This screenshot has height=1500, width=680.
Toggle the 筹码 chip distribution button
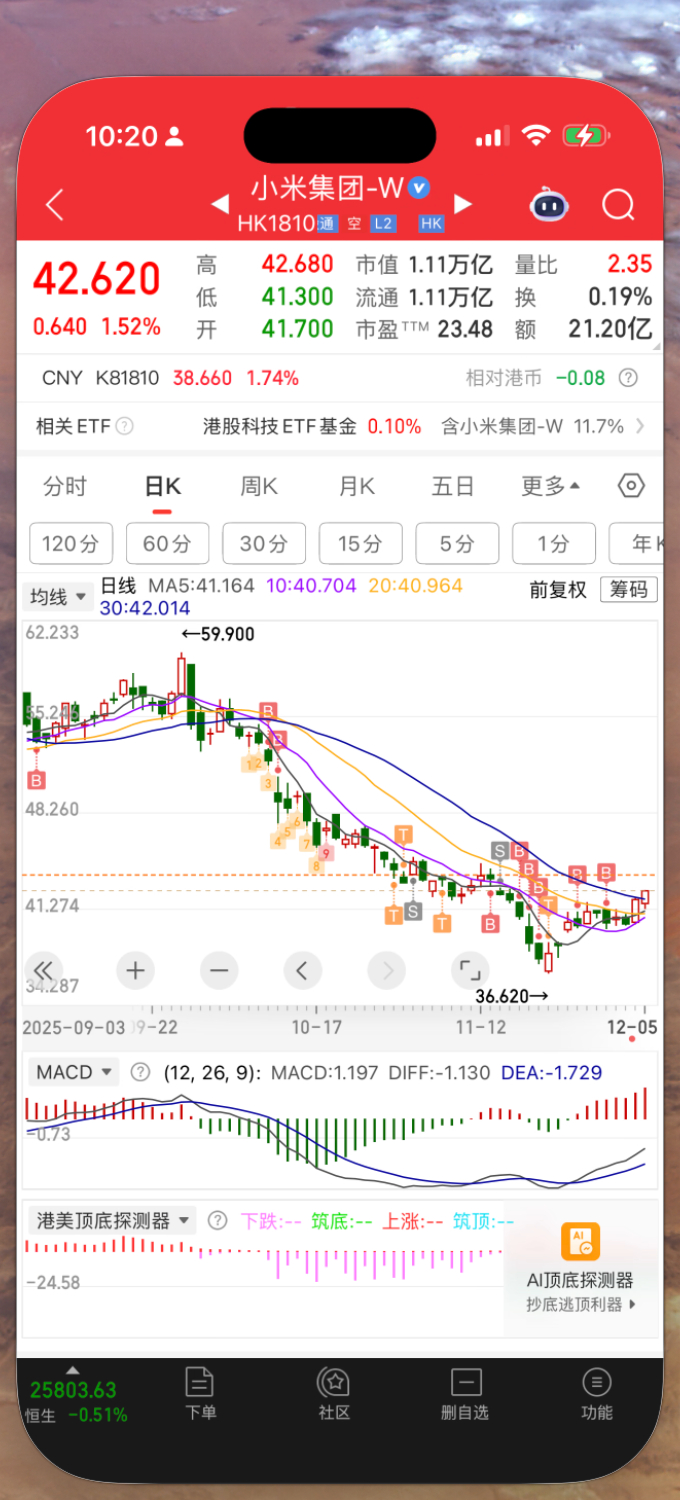[629, 590]
